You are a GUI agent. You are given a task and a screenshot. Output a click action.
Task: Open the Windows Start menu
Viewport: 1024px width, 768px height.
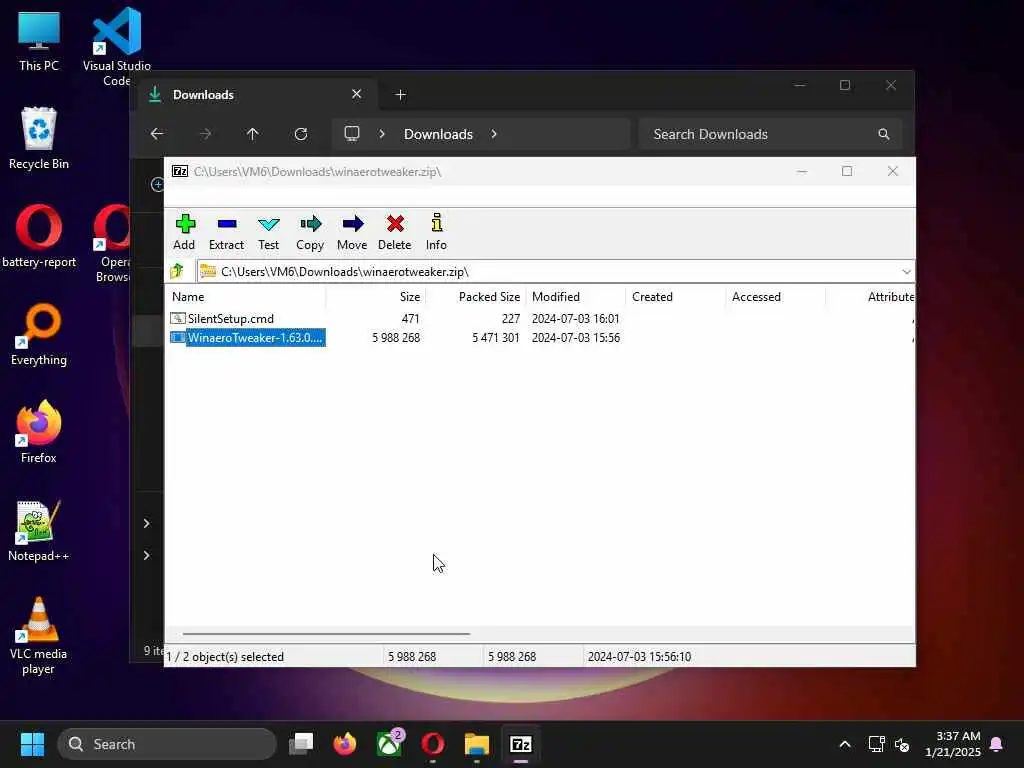tap(32, 744)
